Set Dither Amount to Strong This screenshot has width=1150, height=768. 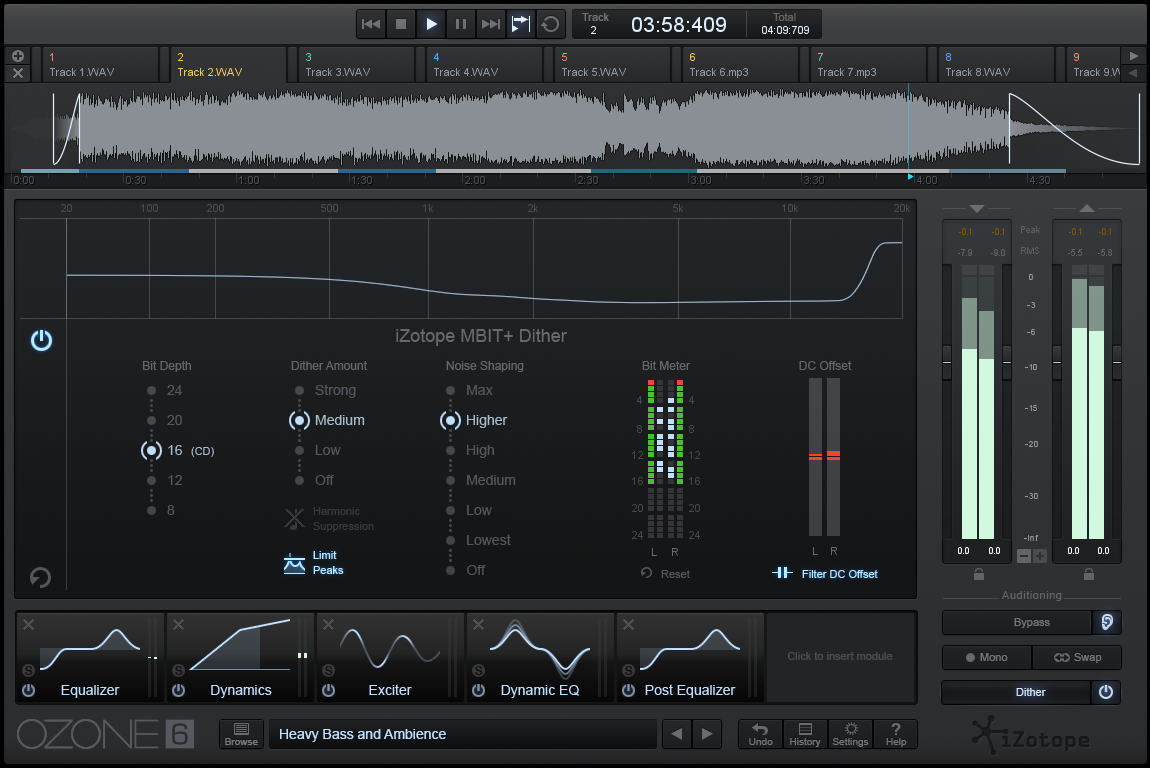(299, 391)
